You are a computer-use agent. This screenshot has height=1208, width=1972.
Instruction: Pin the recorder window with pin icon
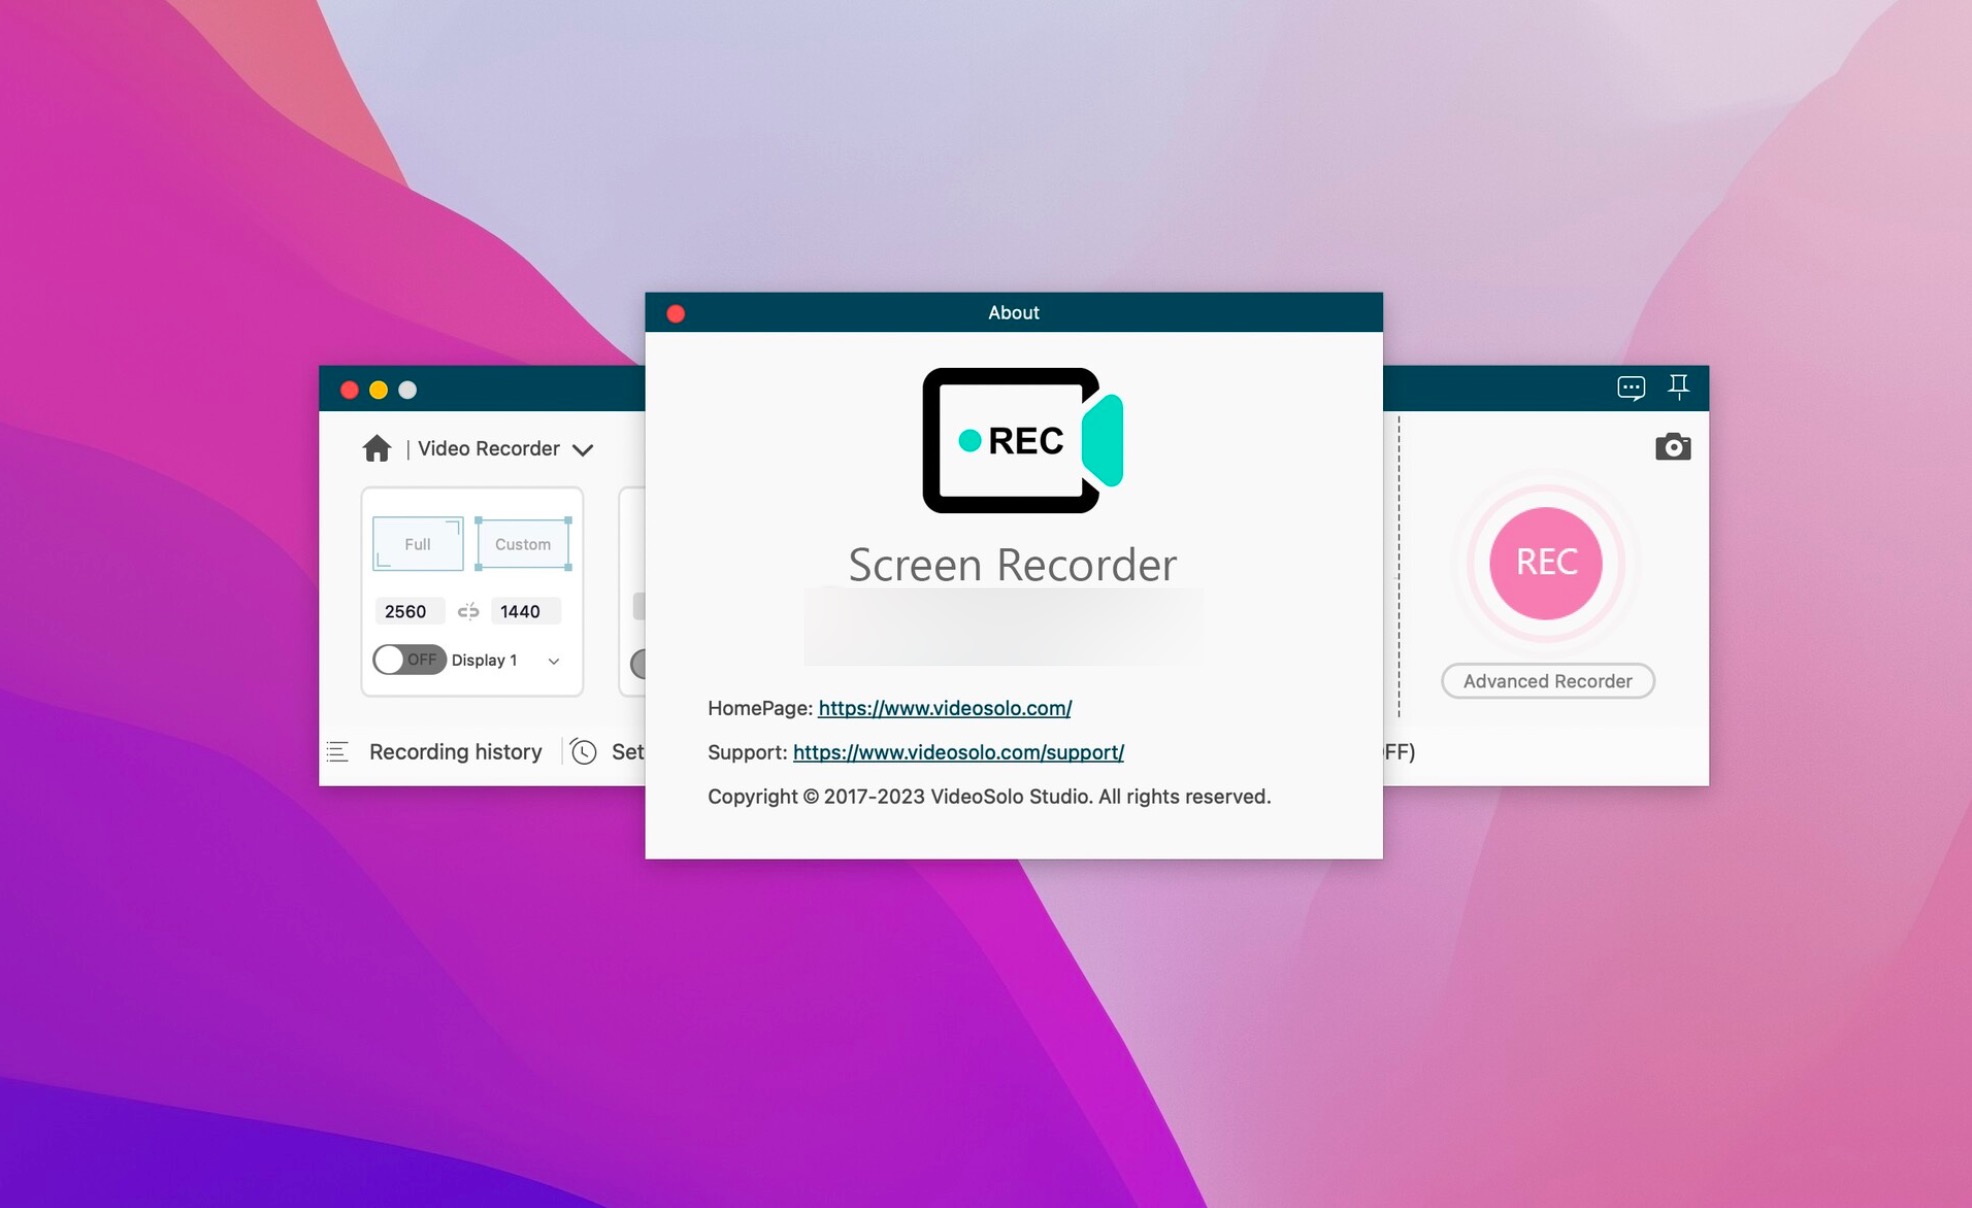[x=1679, y=386]
